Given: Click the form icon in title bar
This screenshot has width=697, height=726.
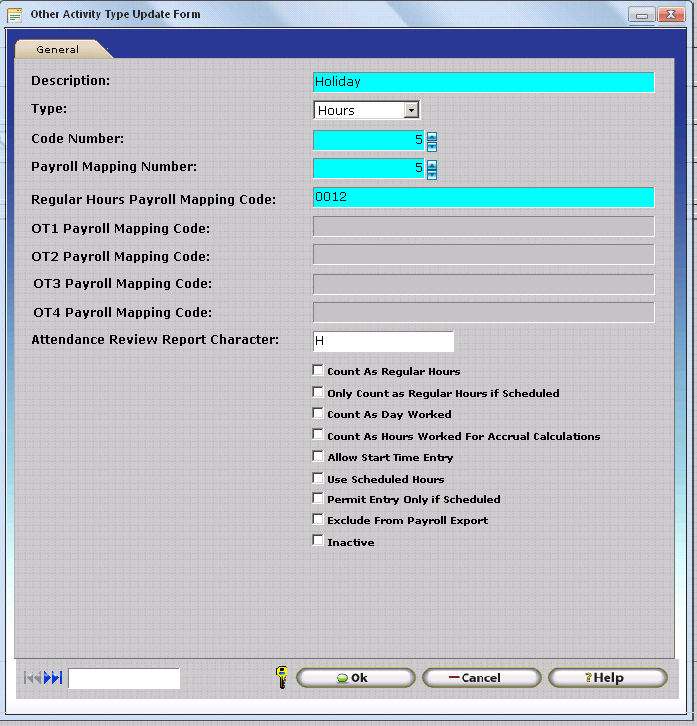Looking at the screenshot, I should [15, 15].
